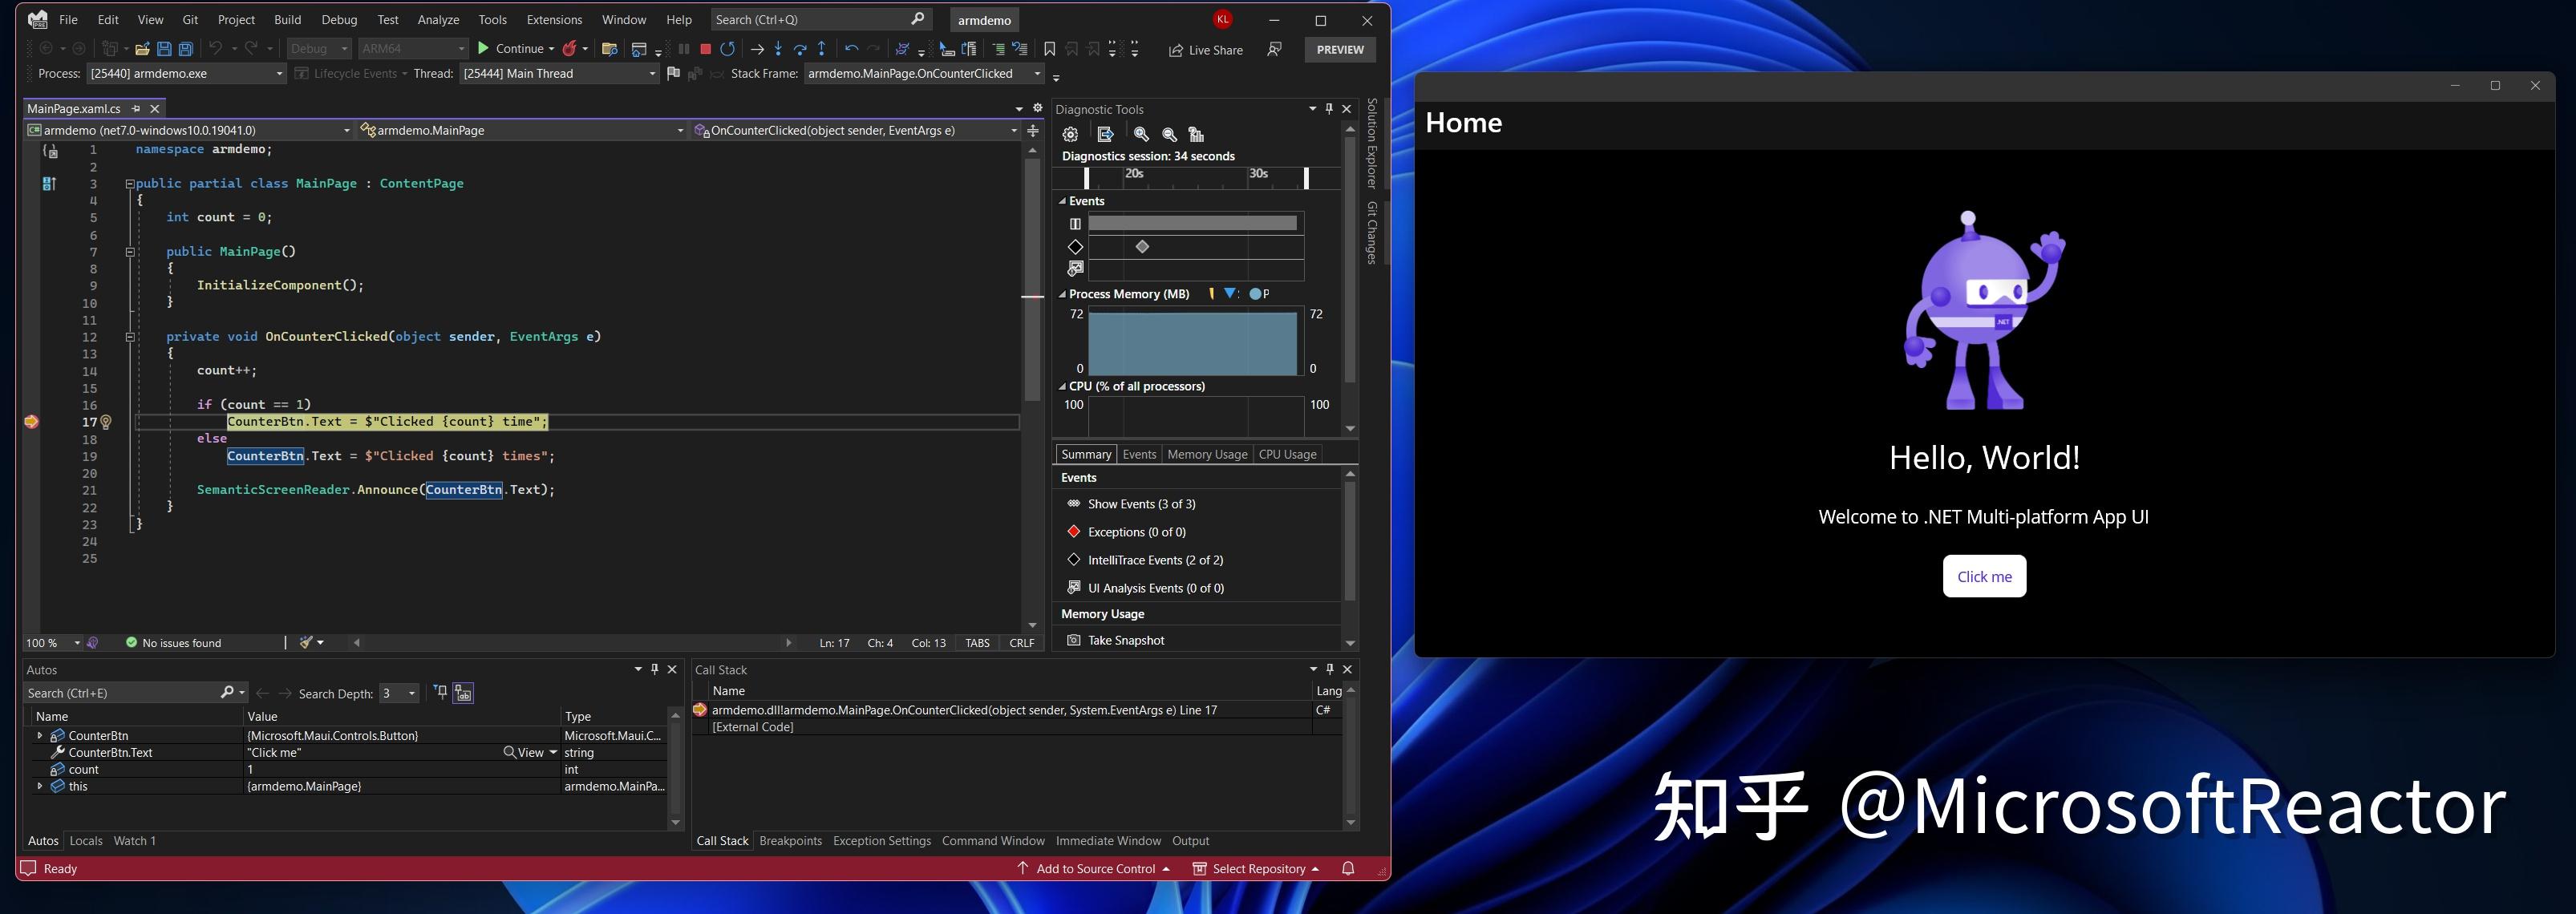Take a memory snapshot
Screen dimensions: 2576x914
(1126, 640)
